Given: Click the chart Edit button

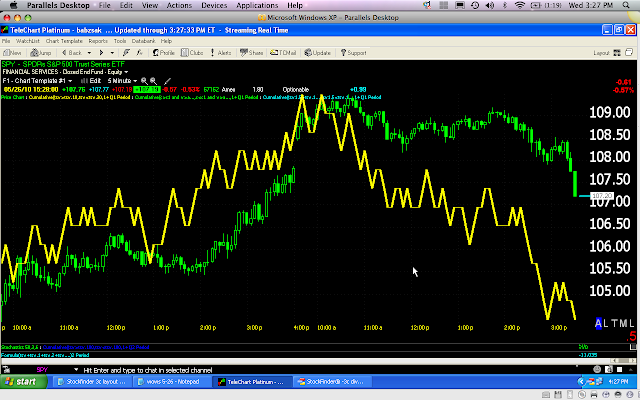Looking at the screenshot, I should [91, 81].
